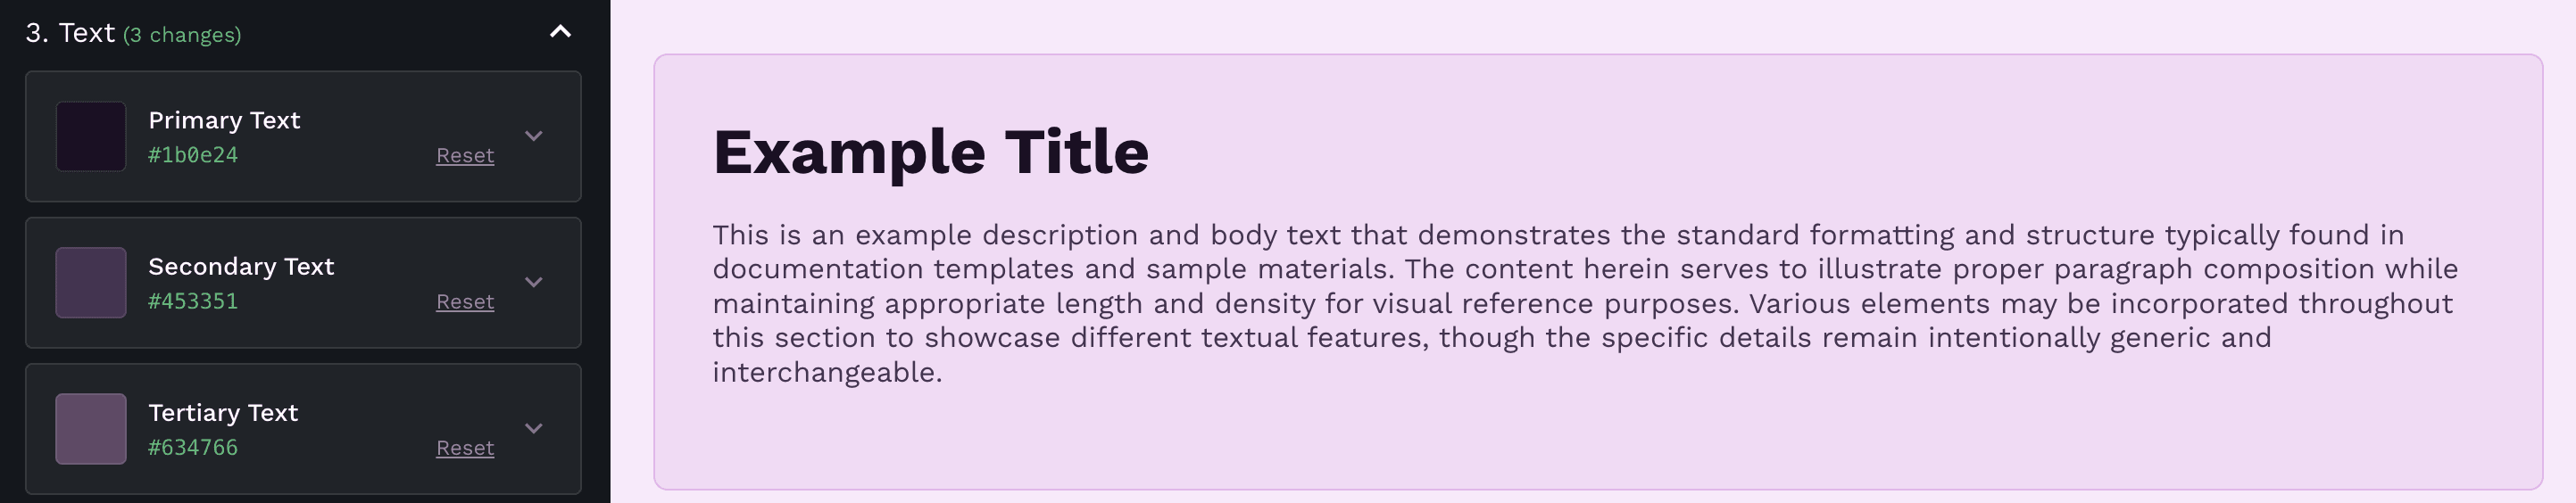Viewport: 2576px width, 503px height.
Task: Reset the Secondary Text color
Action: tap(465, 302)
